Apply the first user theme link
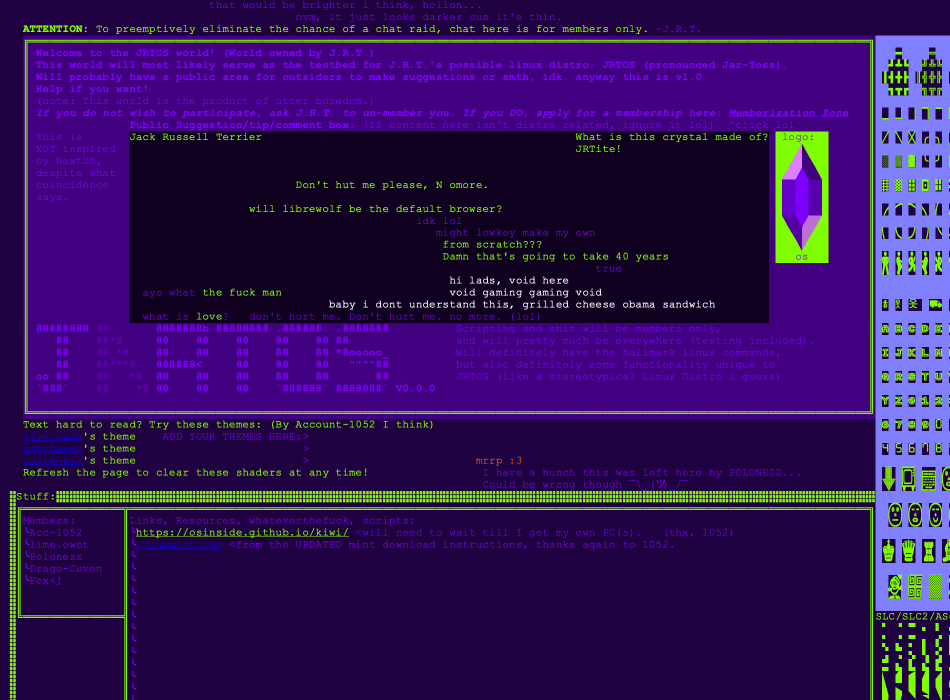This screenshot has height=700, width=950. [52, 437]
